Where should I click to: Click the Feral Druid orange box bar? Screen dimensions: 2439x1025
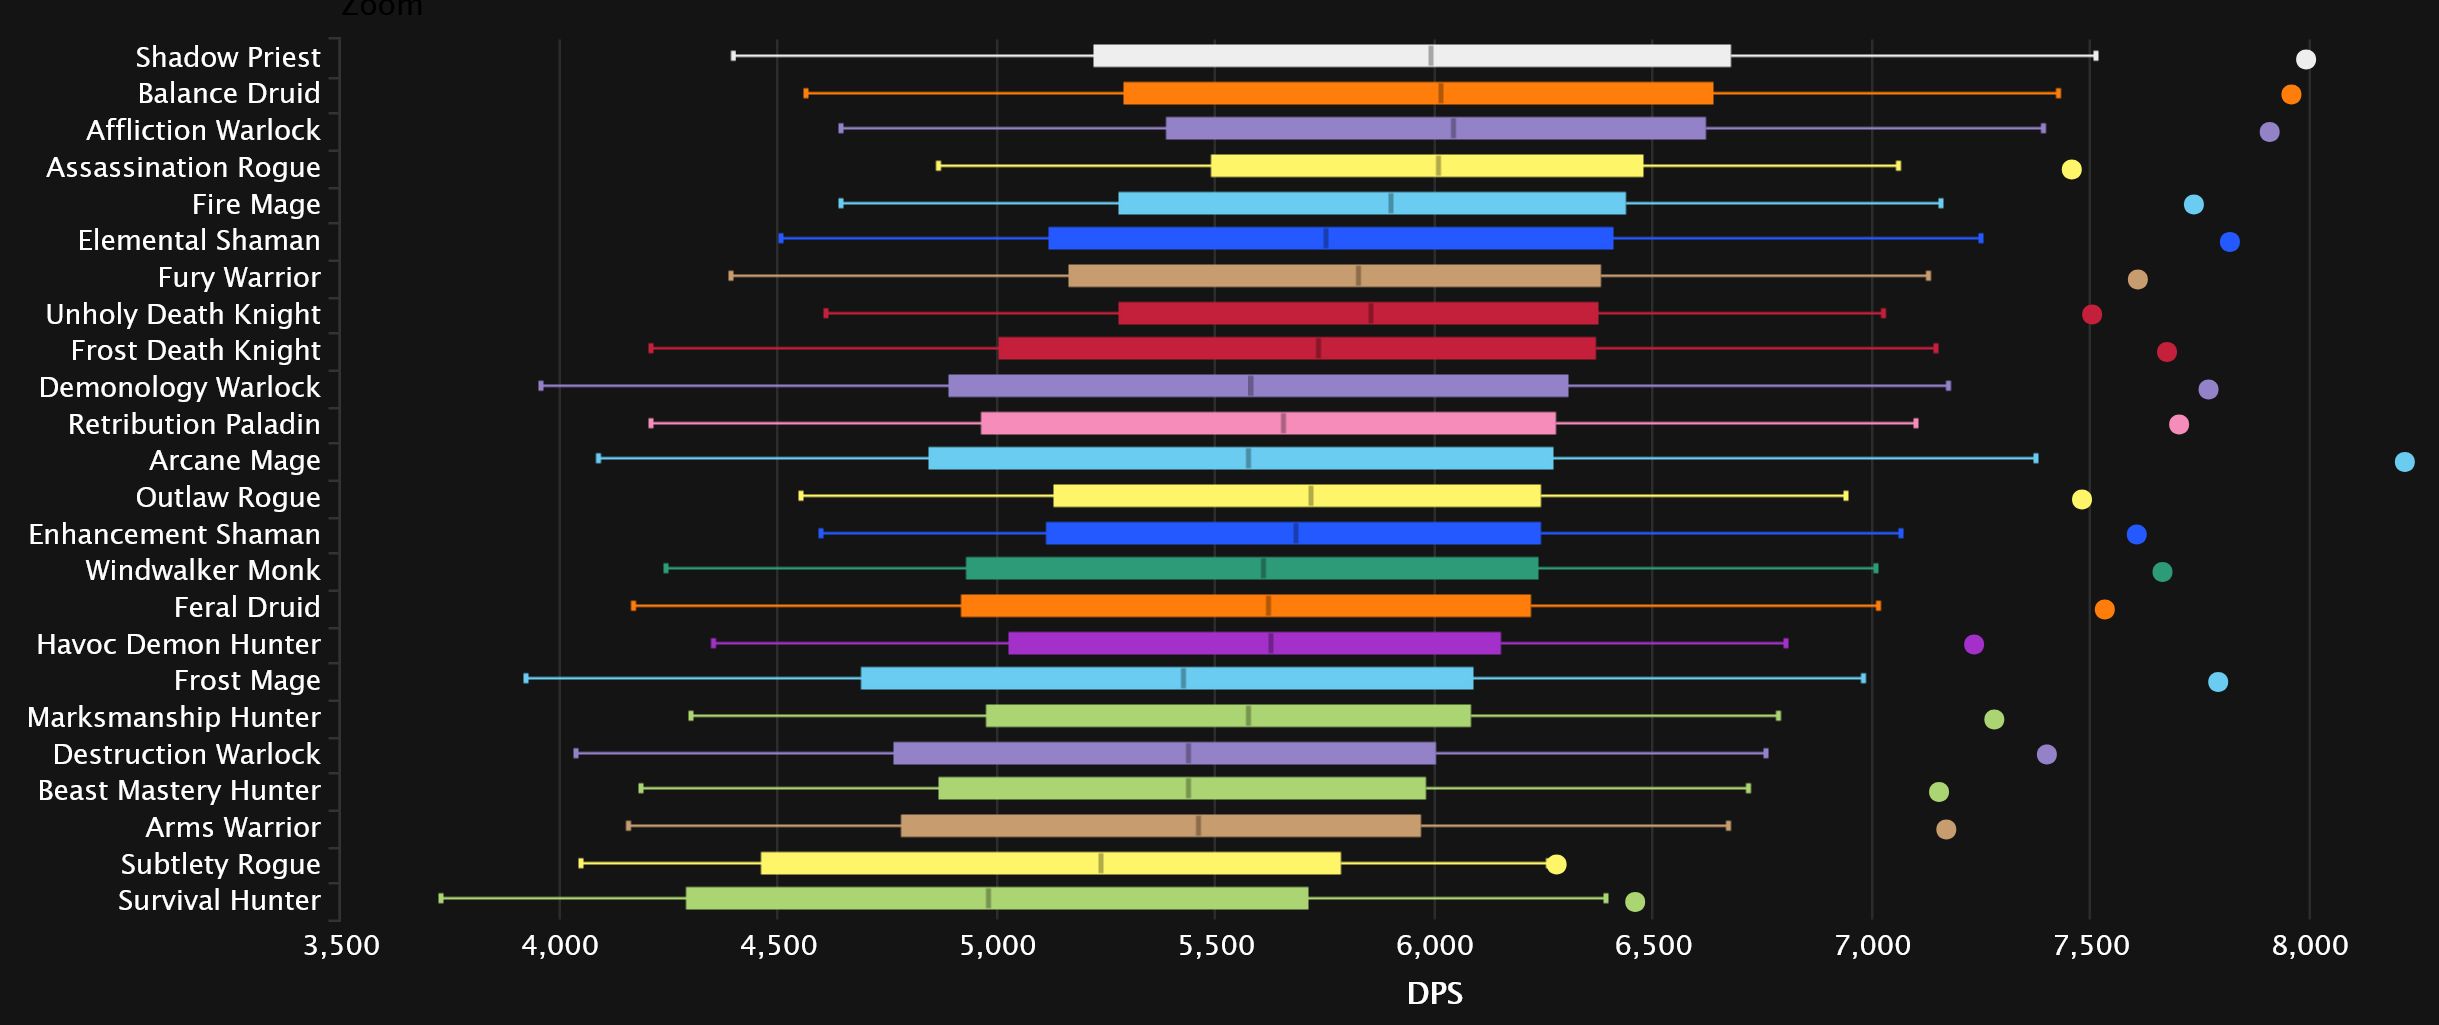point(1245,606)
